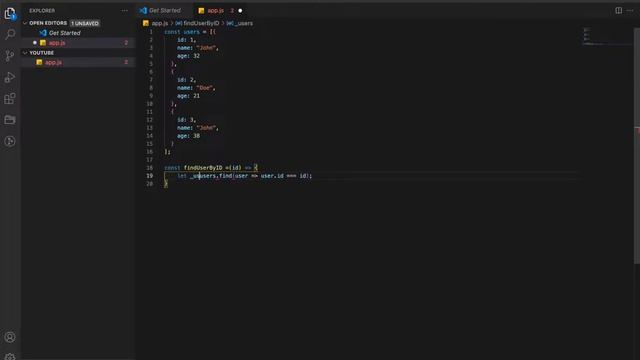Select Get Started in Open Editors
Image resolution: width=640 pixels, height=360 pixels.
pos(64,33)
